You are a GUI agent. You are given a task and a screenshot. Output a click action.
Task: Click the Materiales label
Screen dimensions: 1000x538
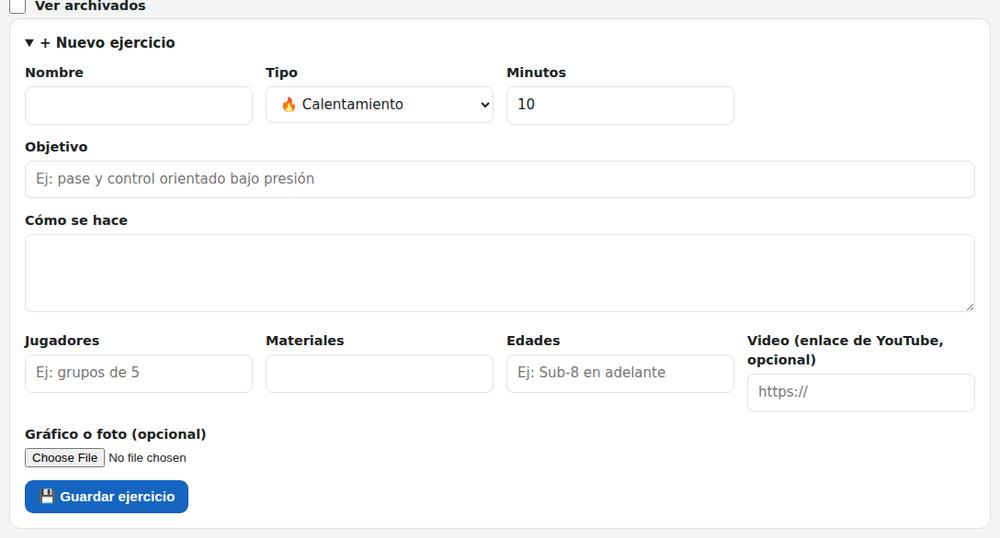305,340
